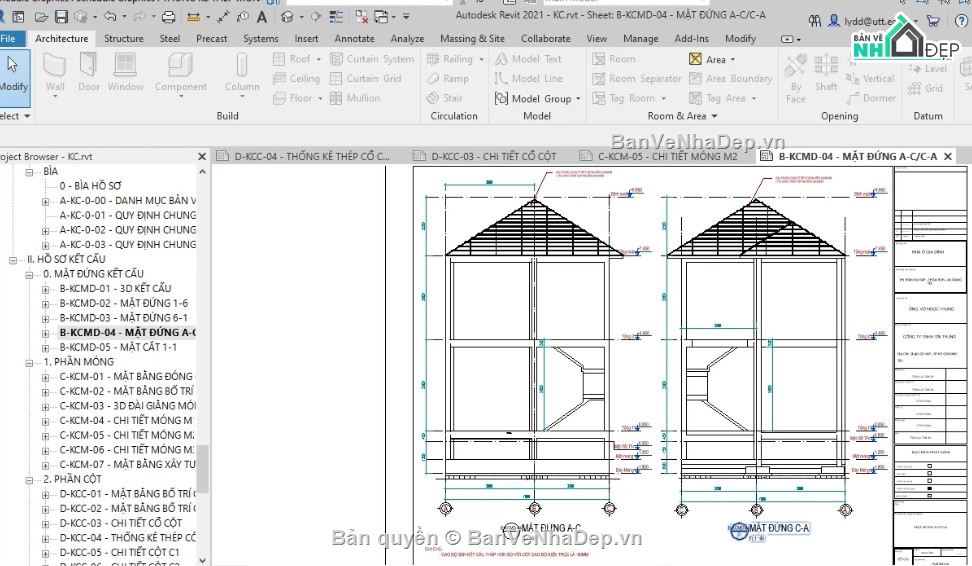The height and width of the screenshot is (566, 972).
Task: Open the Area dropdown in Room & Area
Action: click(733, 60)
